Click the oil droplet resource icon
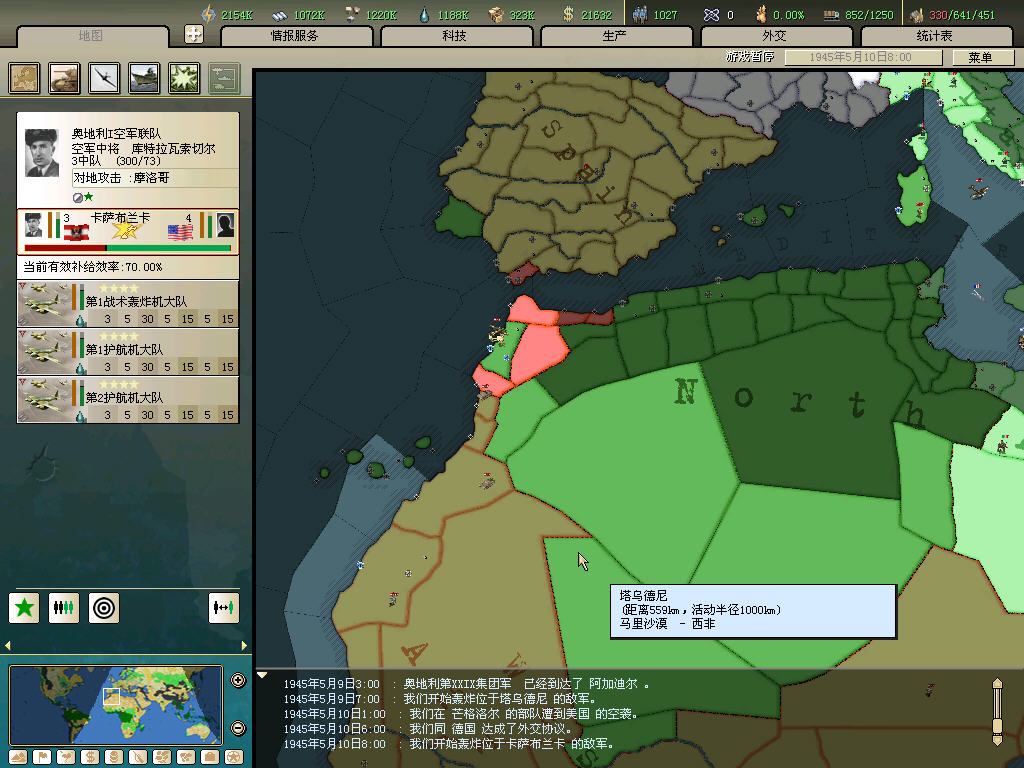The height and width of the screenshot is (768, 1024). 424,14
